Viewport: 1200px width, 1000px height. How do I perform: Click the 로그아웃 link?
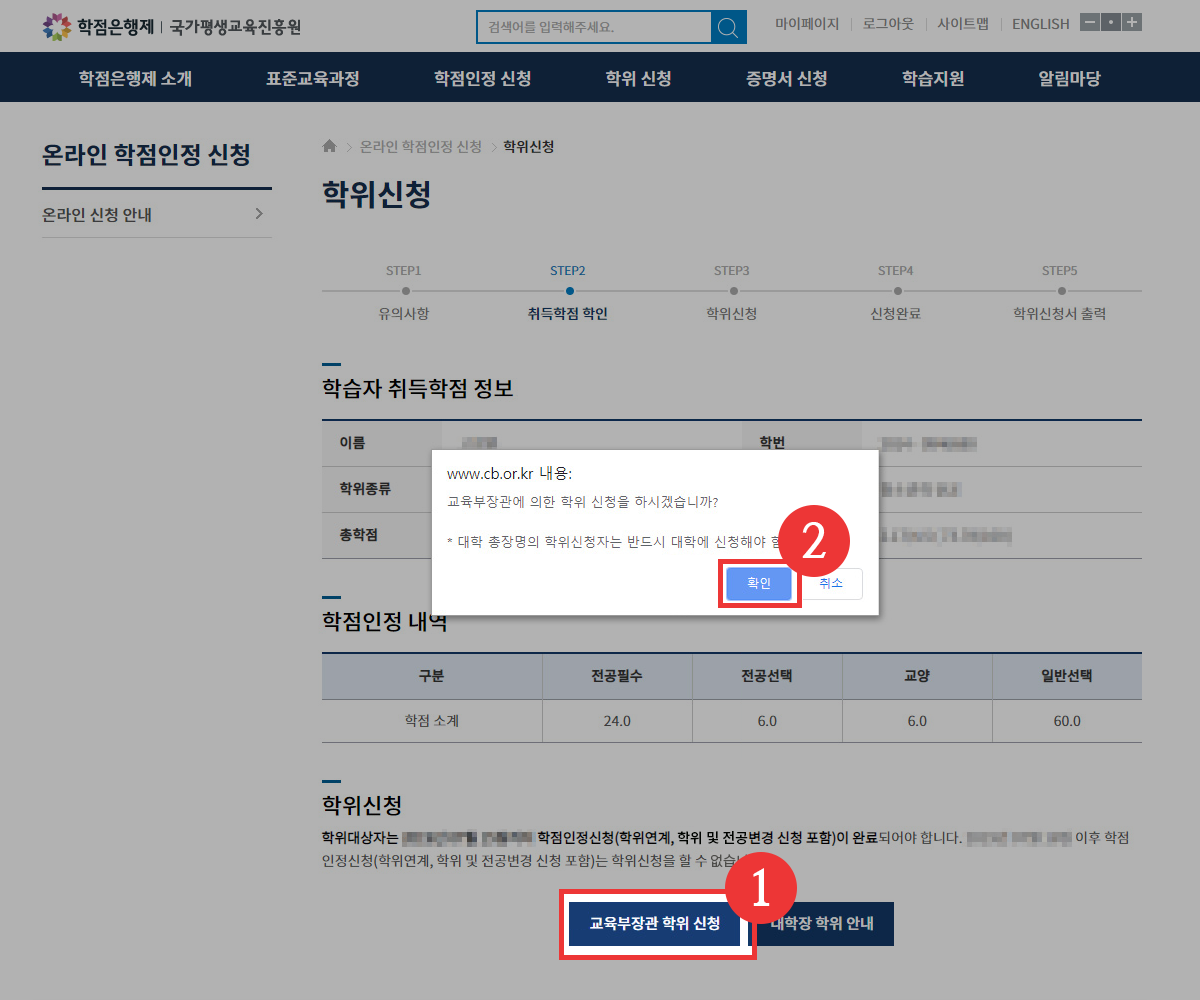888,24
